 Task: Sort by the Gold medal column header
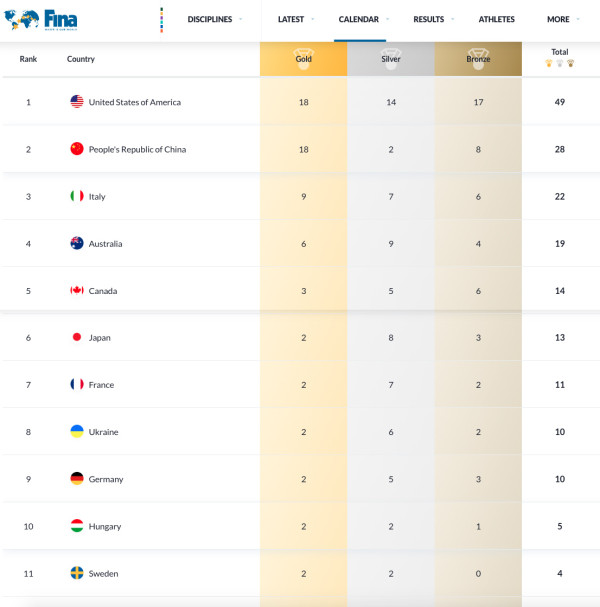tap(303, 59)
